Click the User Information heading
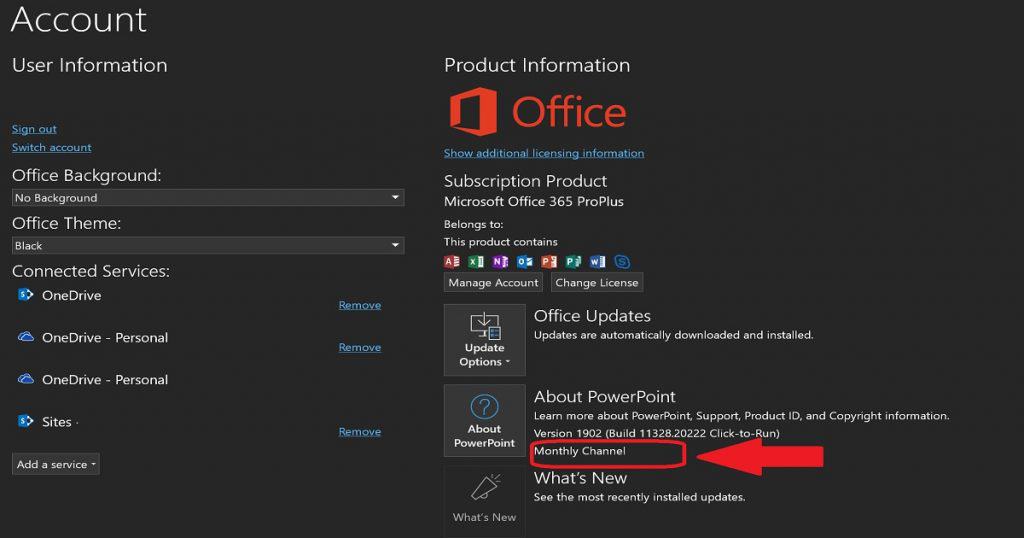 pyautogui.click(x=89, y=65)
